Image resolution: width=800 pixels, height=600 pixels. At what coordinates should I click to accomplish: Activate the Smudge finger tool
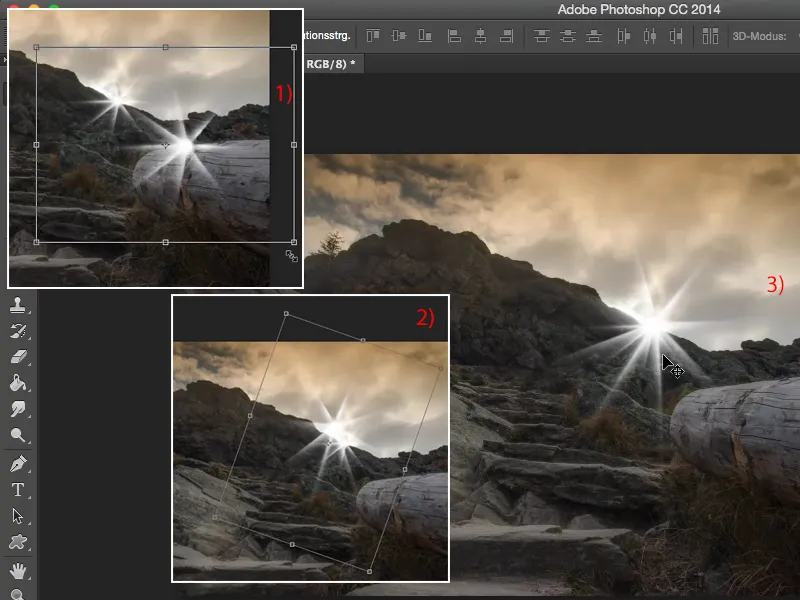pyautogui.click(x=18, y=409)
